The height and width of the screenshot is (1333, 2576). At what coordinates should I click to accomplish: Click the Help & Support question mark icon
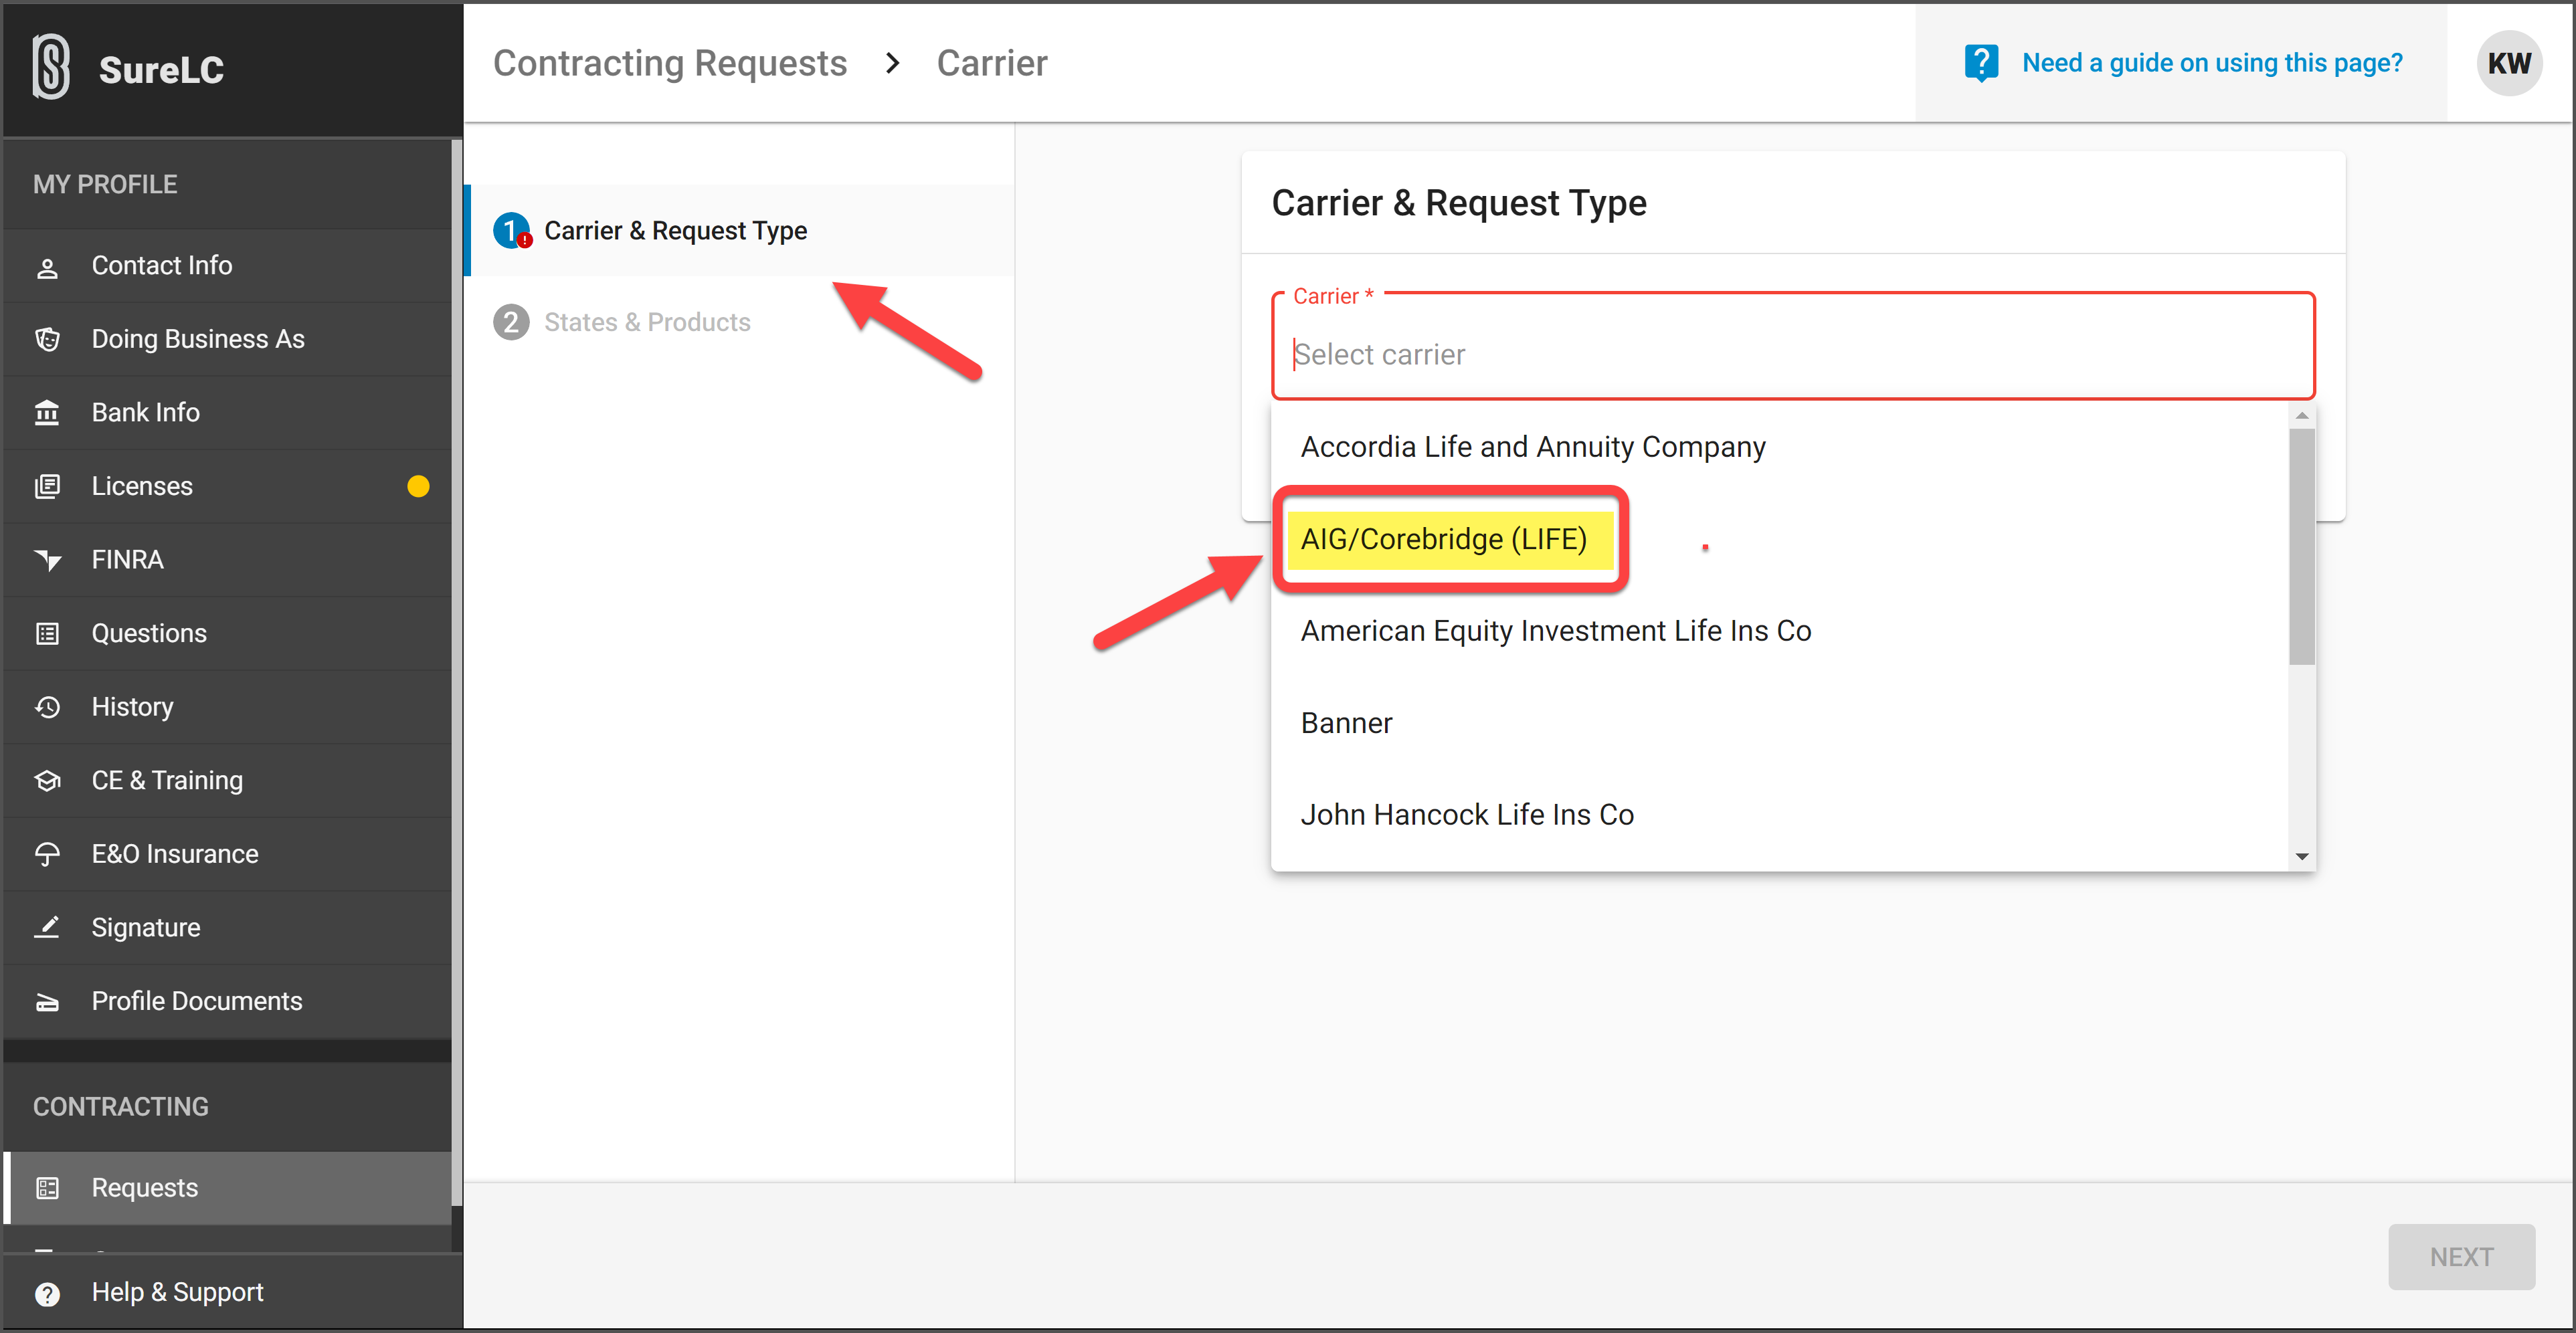click(47, 1293)
